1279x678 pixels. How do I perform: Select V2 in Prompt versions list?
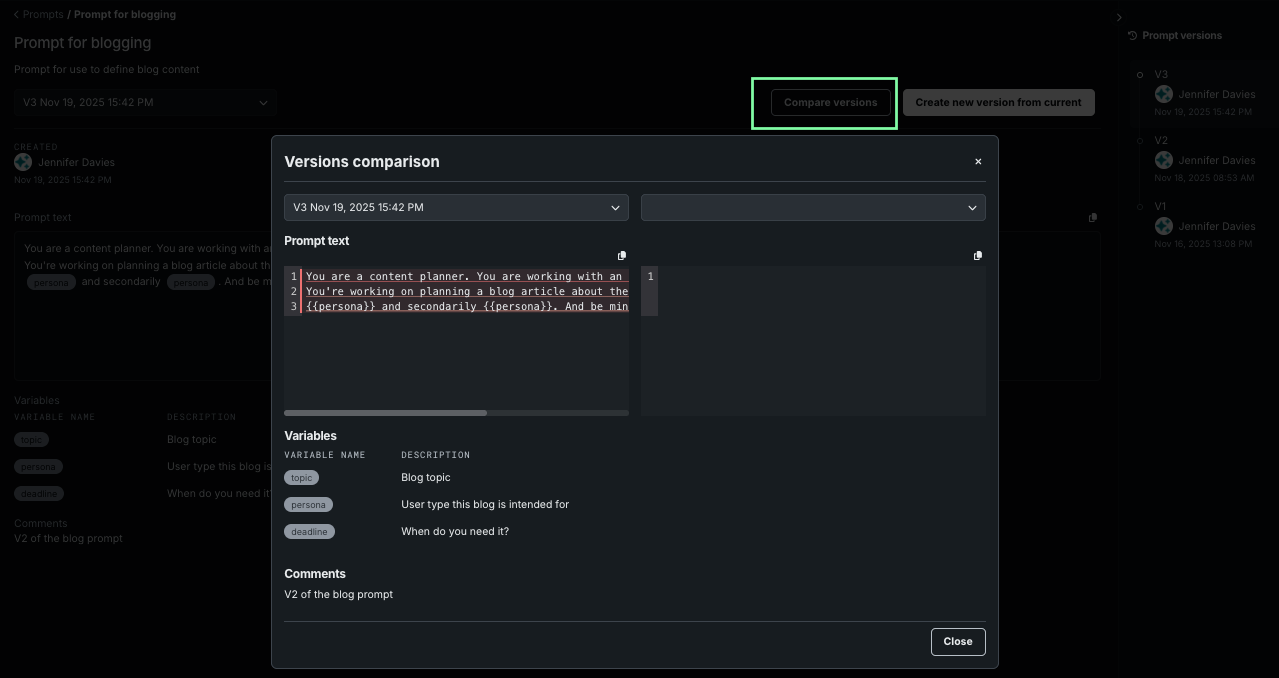1160,140
